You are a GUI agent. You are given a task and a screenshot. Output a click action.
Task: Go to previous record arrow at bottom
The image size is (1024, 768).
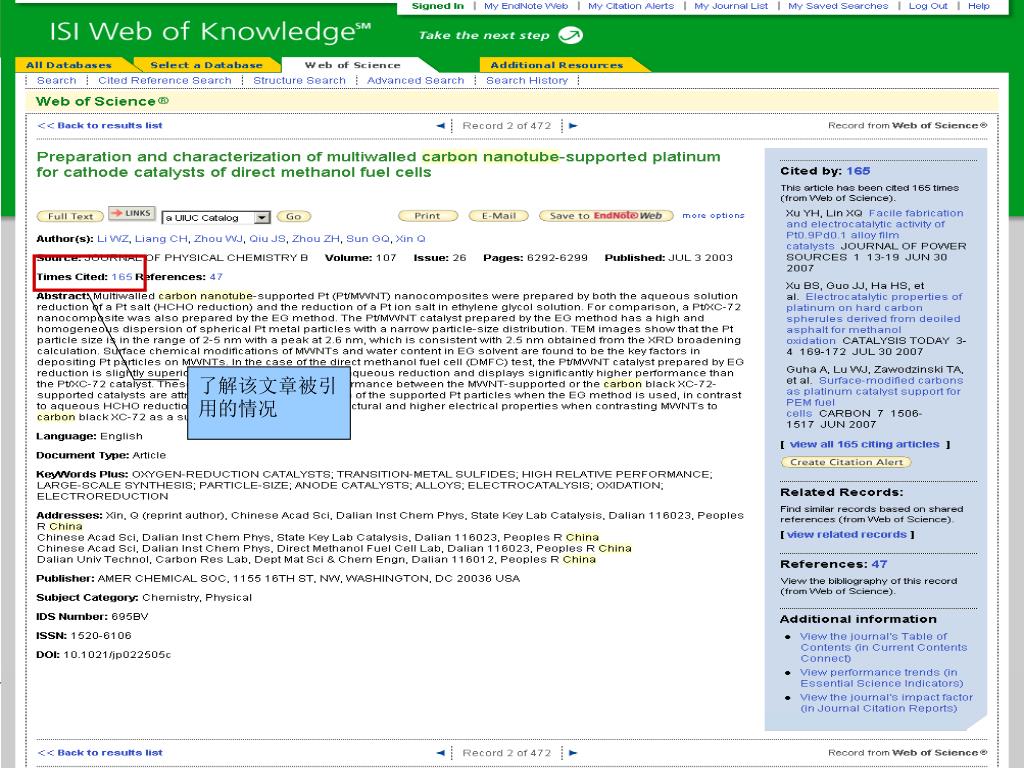441,753
